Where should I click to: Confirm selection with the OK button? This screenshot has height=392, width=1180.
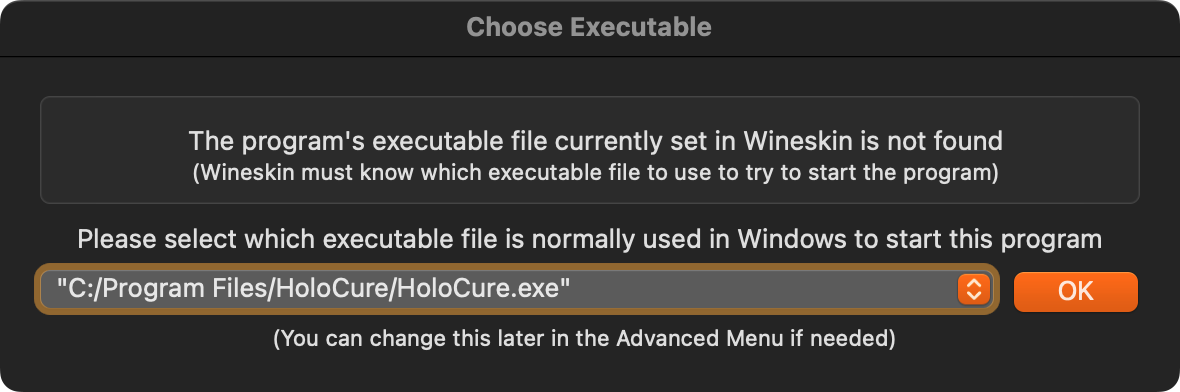click(1075, 291)
